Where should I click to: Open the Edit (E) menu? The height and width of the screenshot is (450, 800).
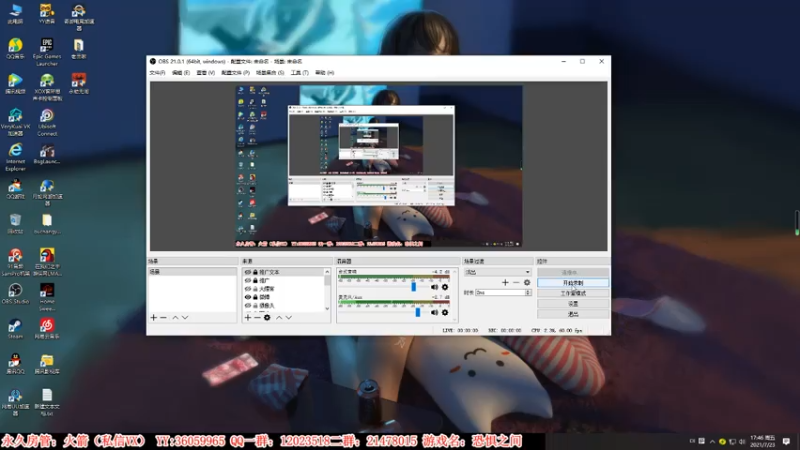[181, 73]
